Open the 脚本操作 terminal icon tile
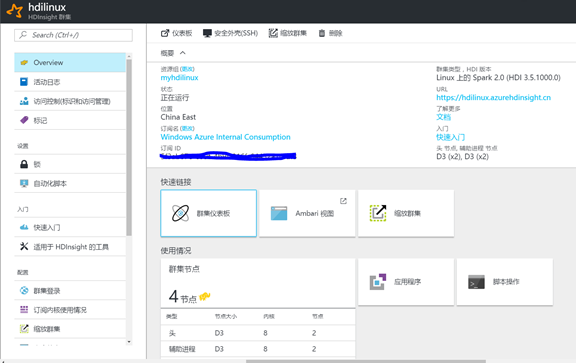 (476, 282)
